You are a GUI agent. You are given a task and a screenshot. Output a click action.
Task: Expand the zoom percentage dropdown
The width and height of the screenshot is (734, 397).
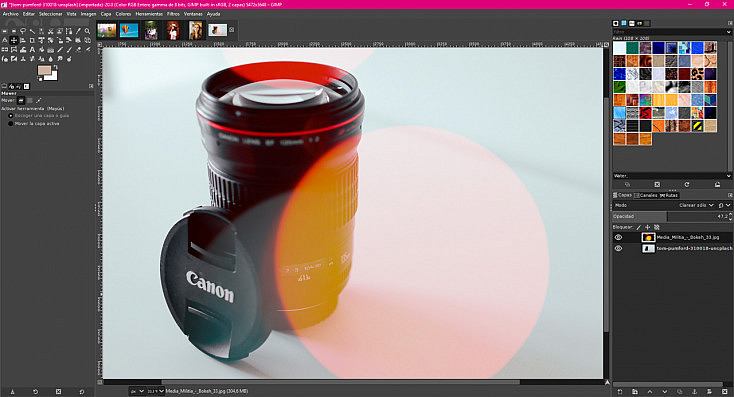(155, 391)
